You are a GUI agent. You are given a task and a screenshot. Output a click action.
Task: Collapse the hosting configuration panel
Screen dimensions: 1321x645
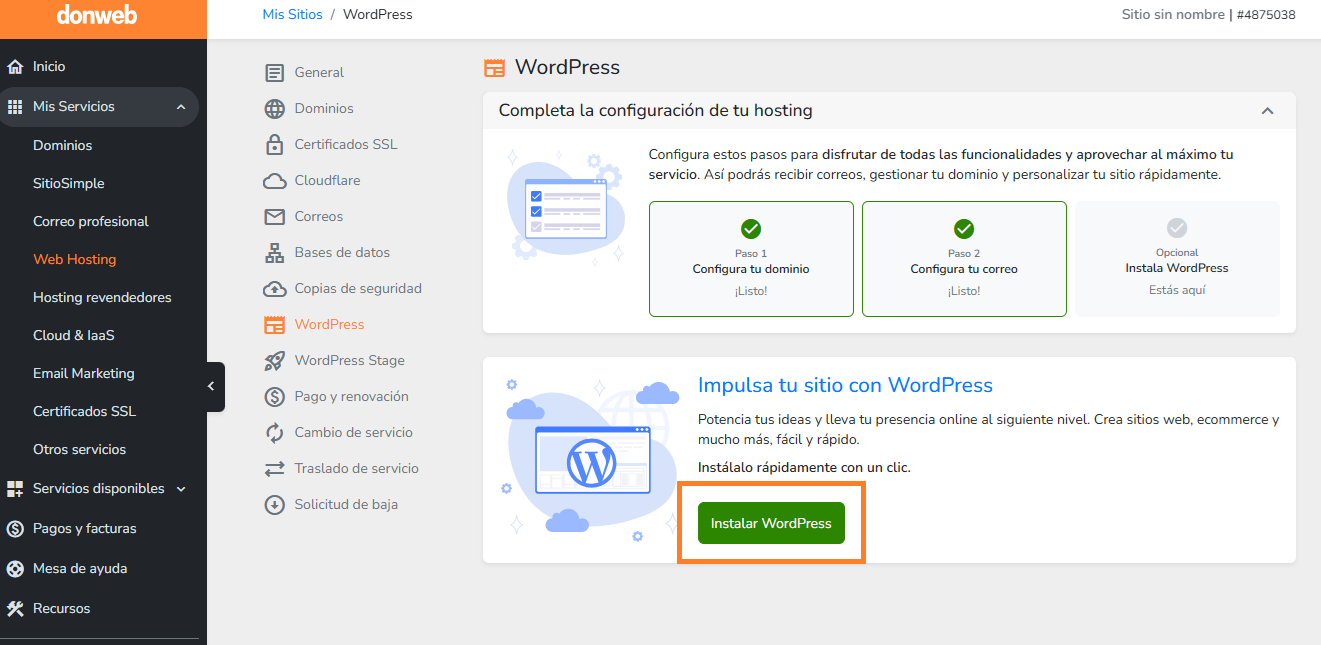tap(1267, 111)
